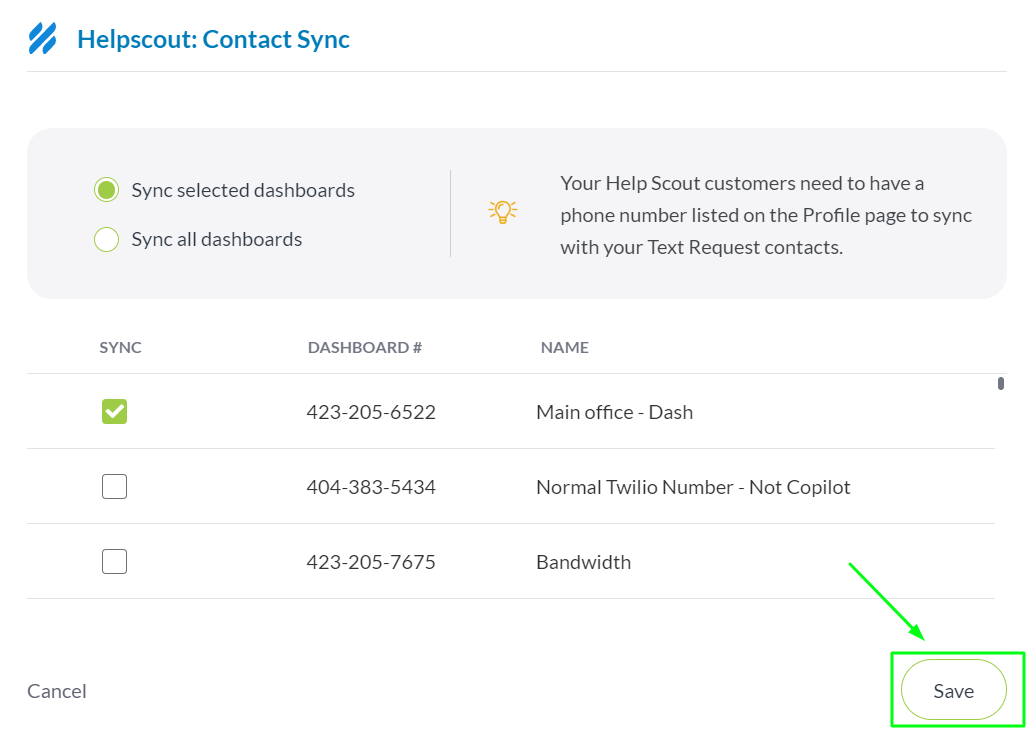Uncheck sync for Main office - Dash

click(115, 411)
